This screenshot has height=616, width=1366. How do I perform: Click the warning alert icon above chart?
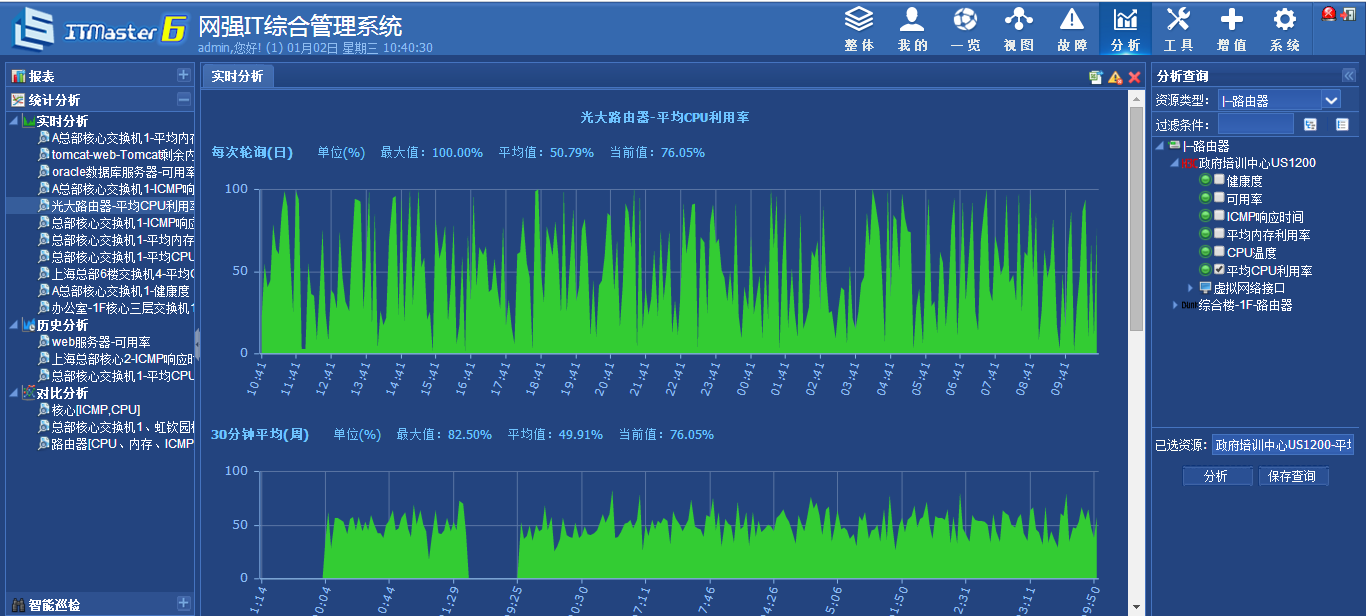1115,77
